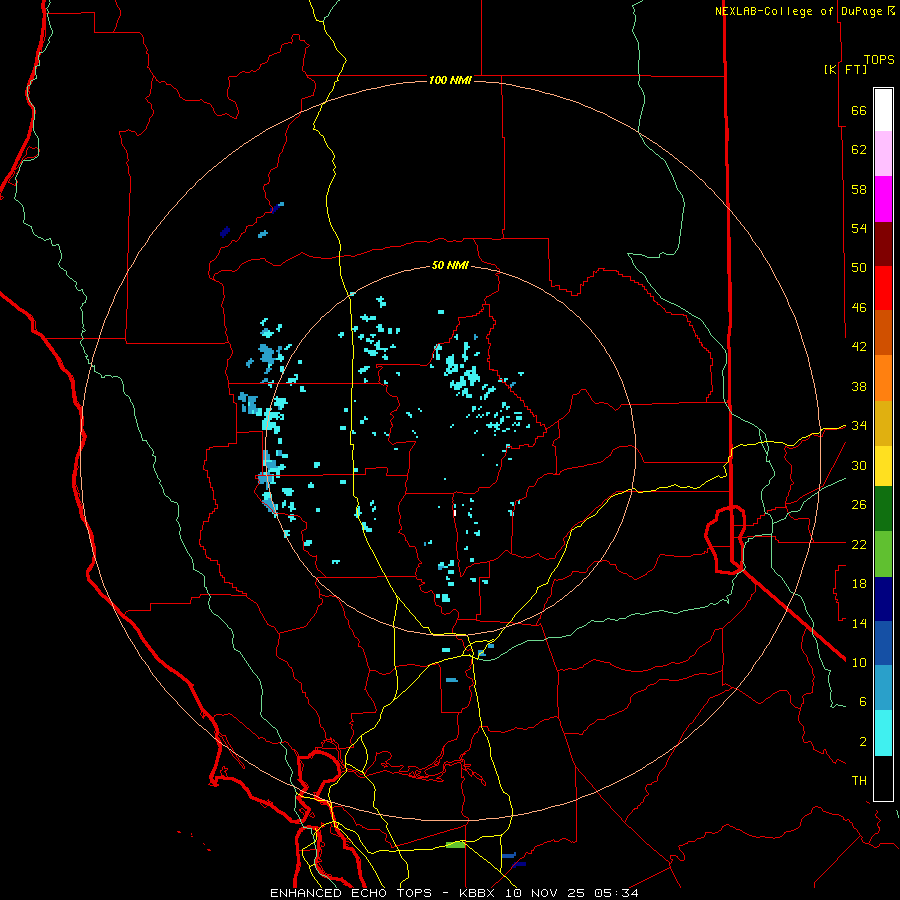Select the dark red legend color block
The image size is (900, 900).
[x=883, y=245]
